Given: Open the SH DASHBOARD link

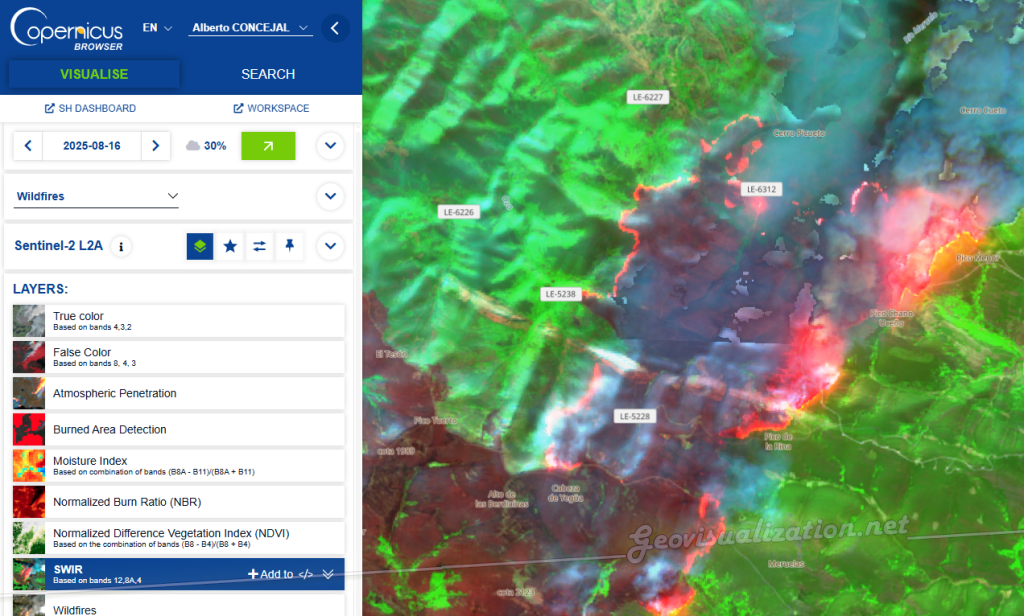Looking at the screenshot, I should tap(90, 108).
